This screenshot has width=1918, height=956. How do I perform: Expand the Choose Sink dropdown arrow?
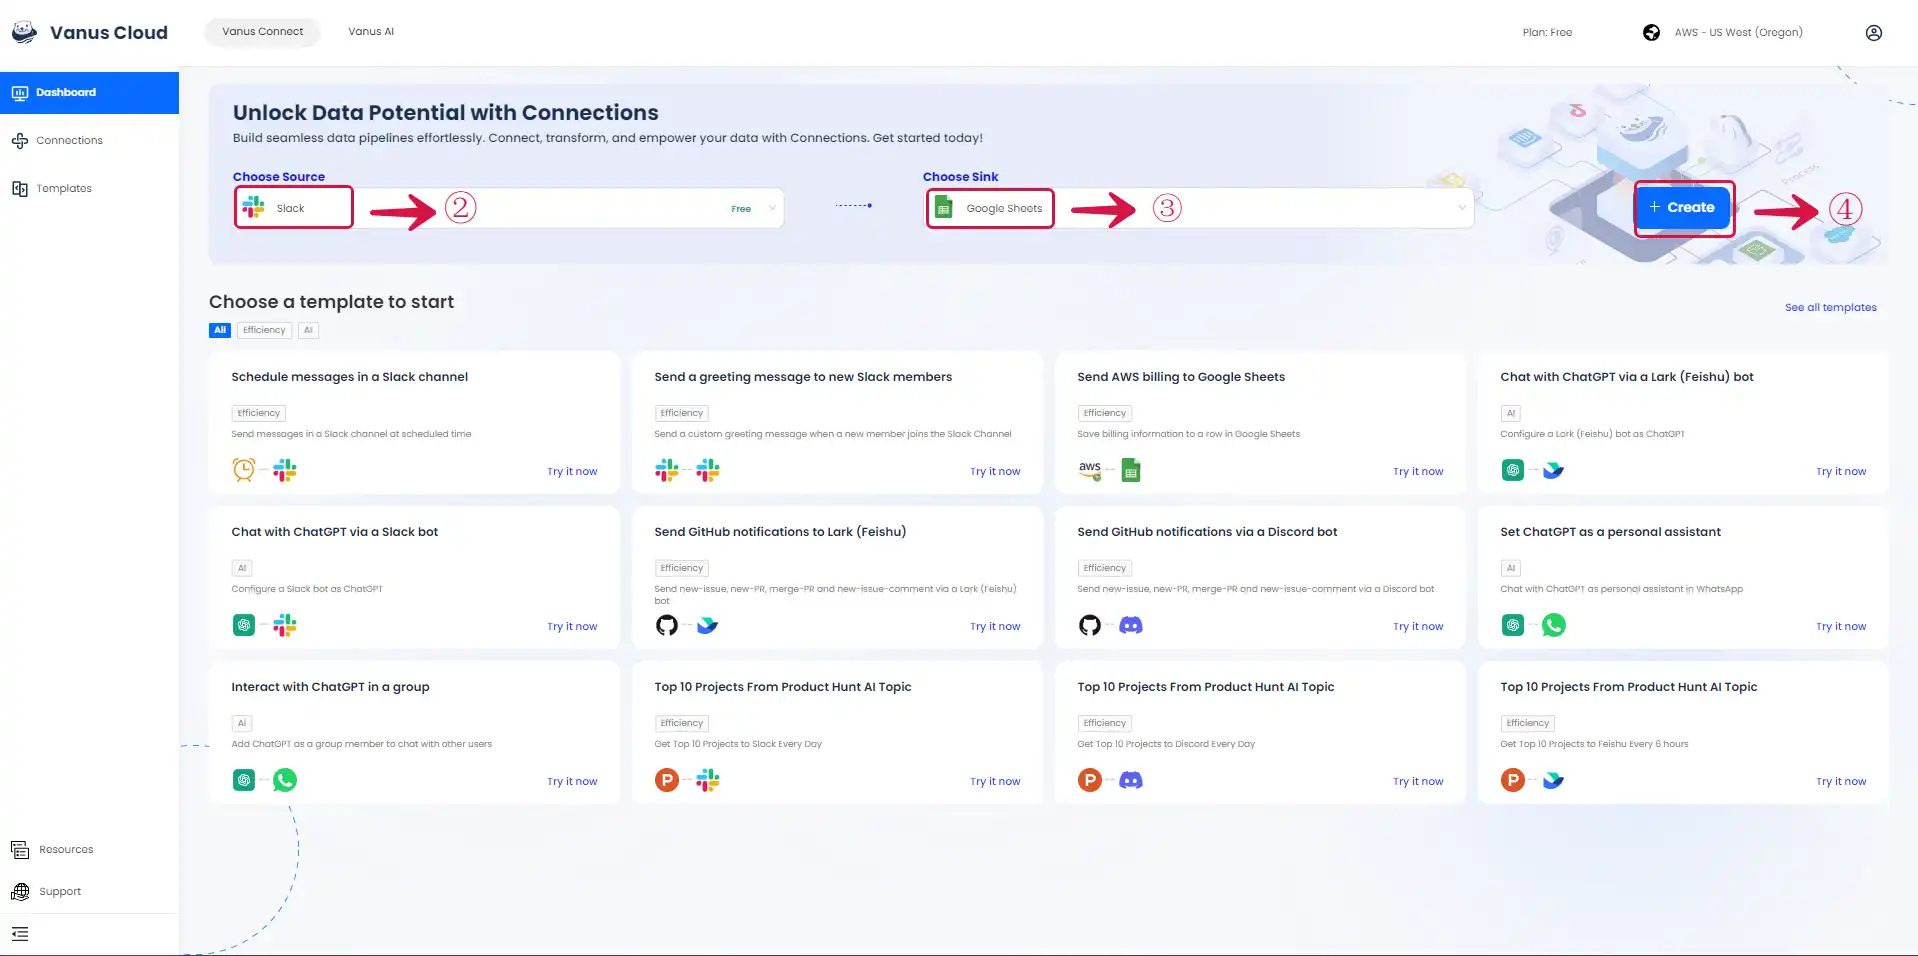1461,208
